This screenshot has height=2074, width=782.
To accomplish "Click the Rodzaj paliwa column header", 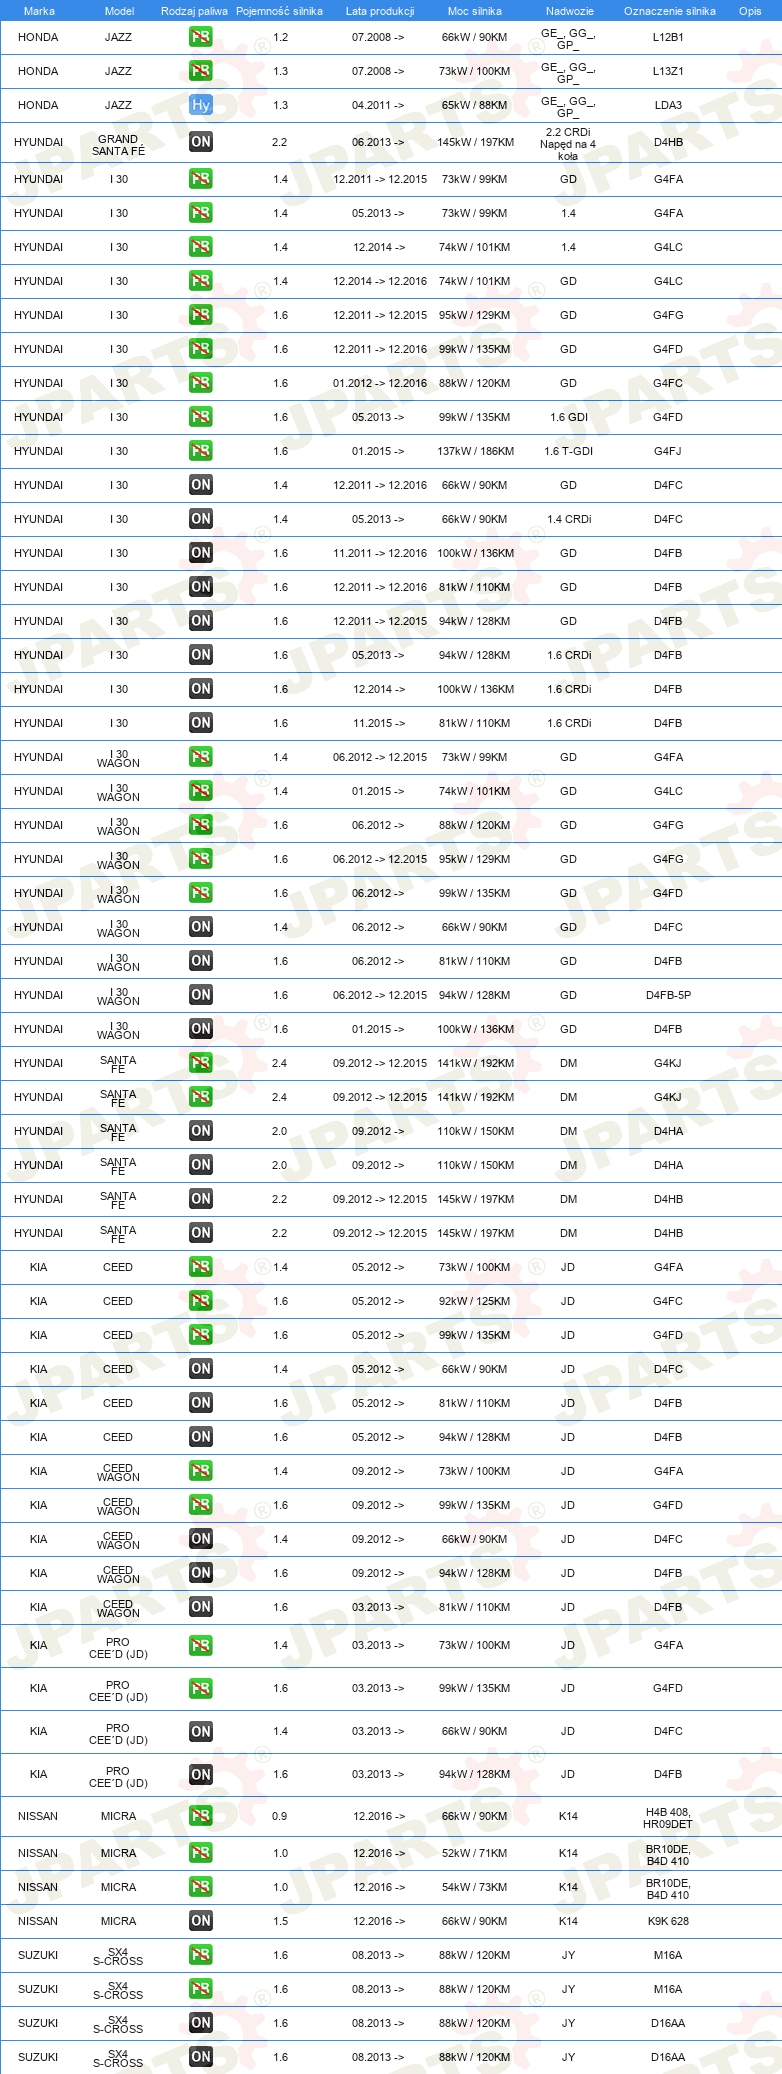I will point(194,11).
